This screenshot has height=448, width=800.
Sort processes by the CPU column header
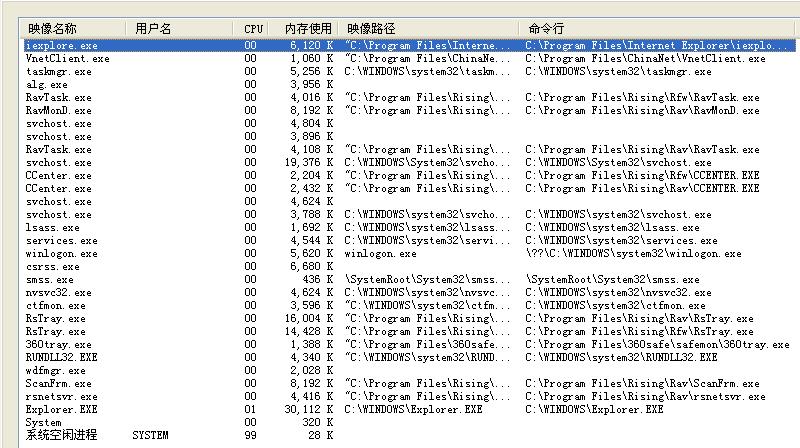(252, 29)
